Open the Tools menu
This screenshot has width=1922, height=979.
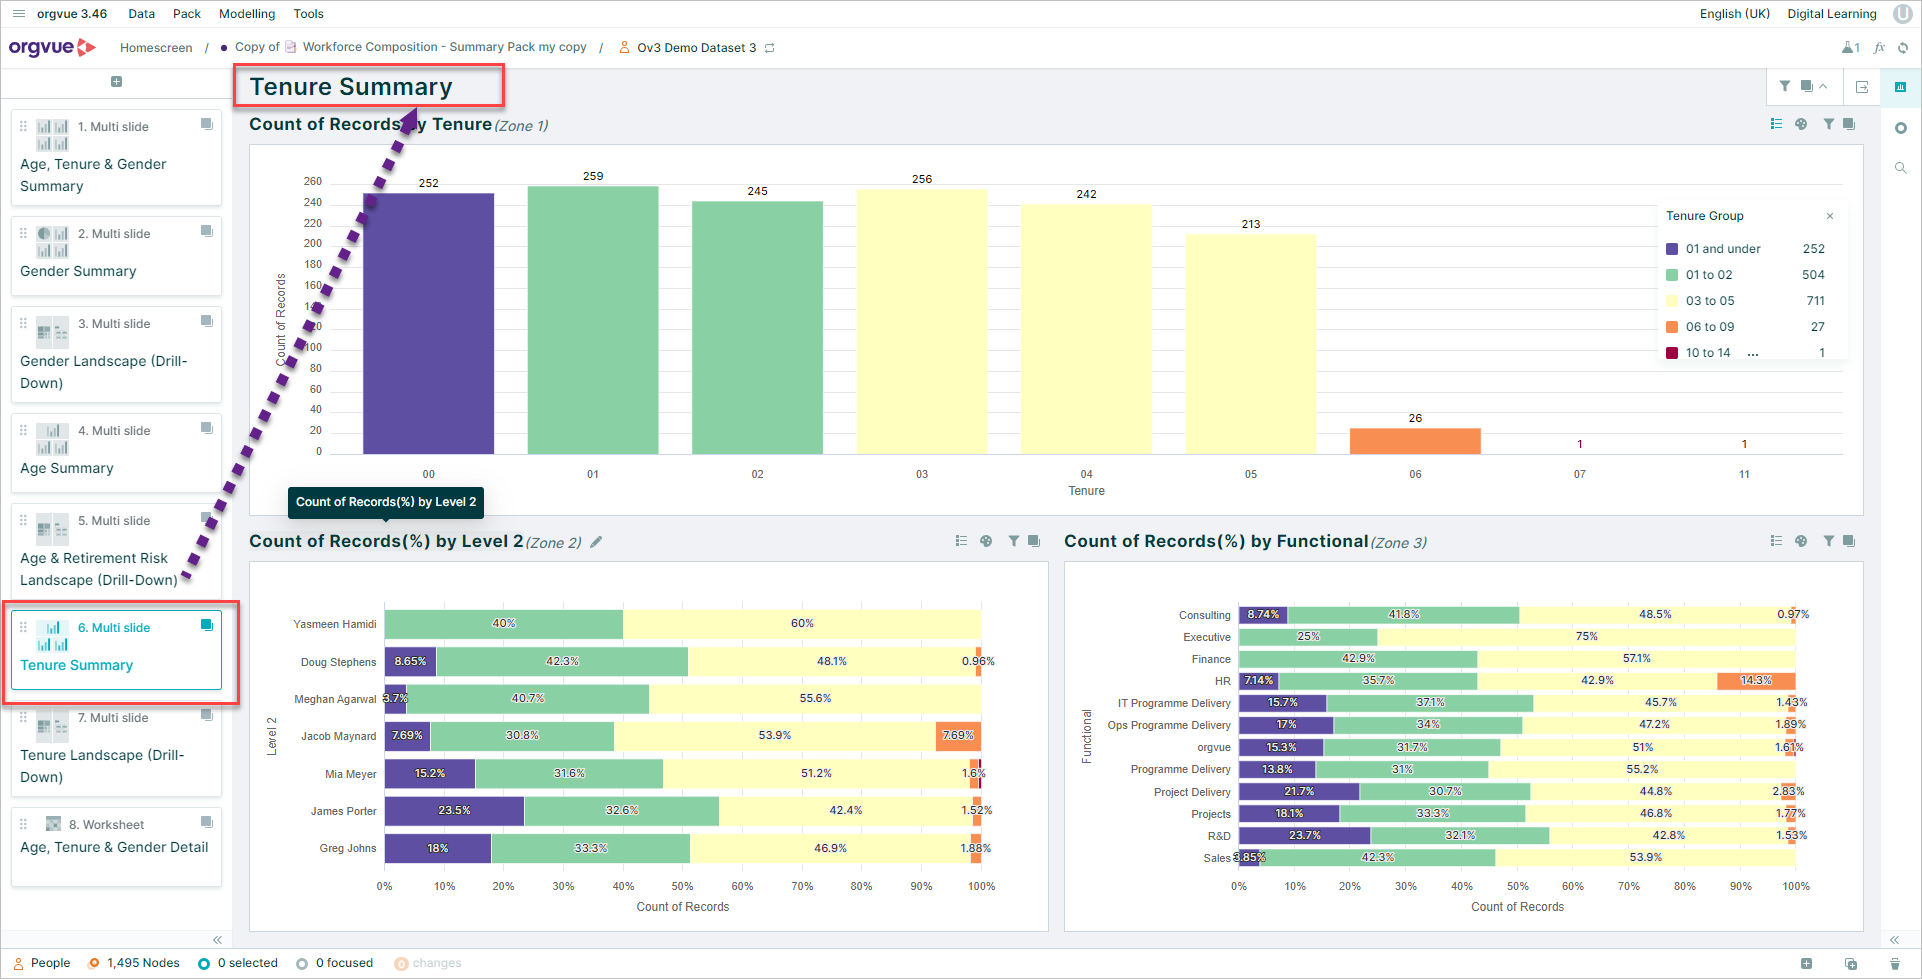pos(309,14)
